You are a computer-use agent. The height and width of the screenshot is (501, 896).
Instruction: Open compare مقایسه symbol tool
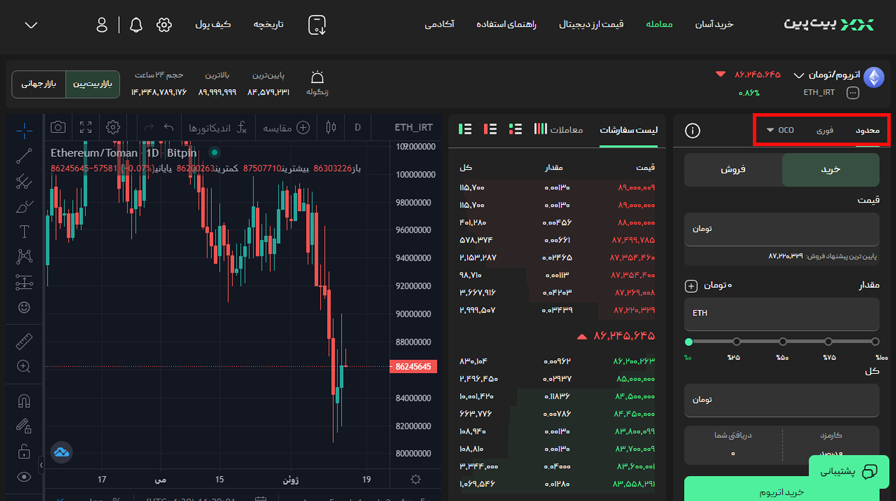pyautogui.click(x=286, y=128)
